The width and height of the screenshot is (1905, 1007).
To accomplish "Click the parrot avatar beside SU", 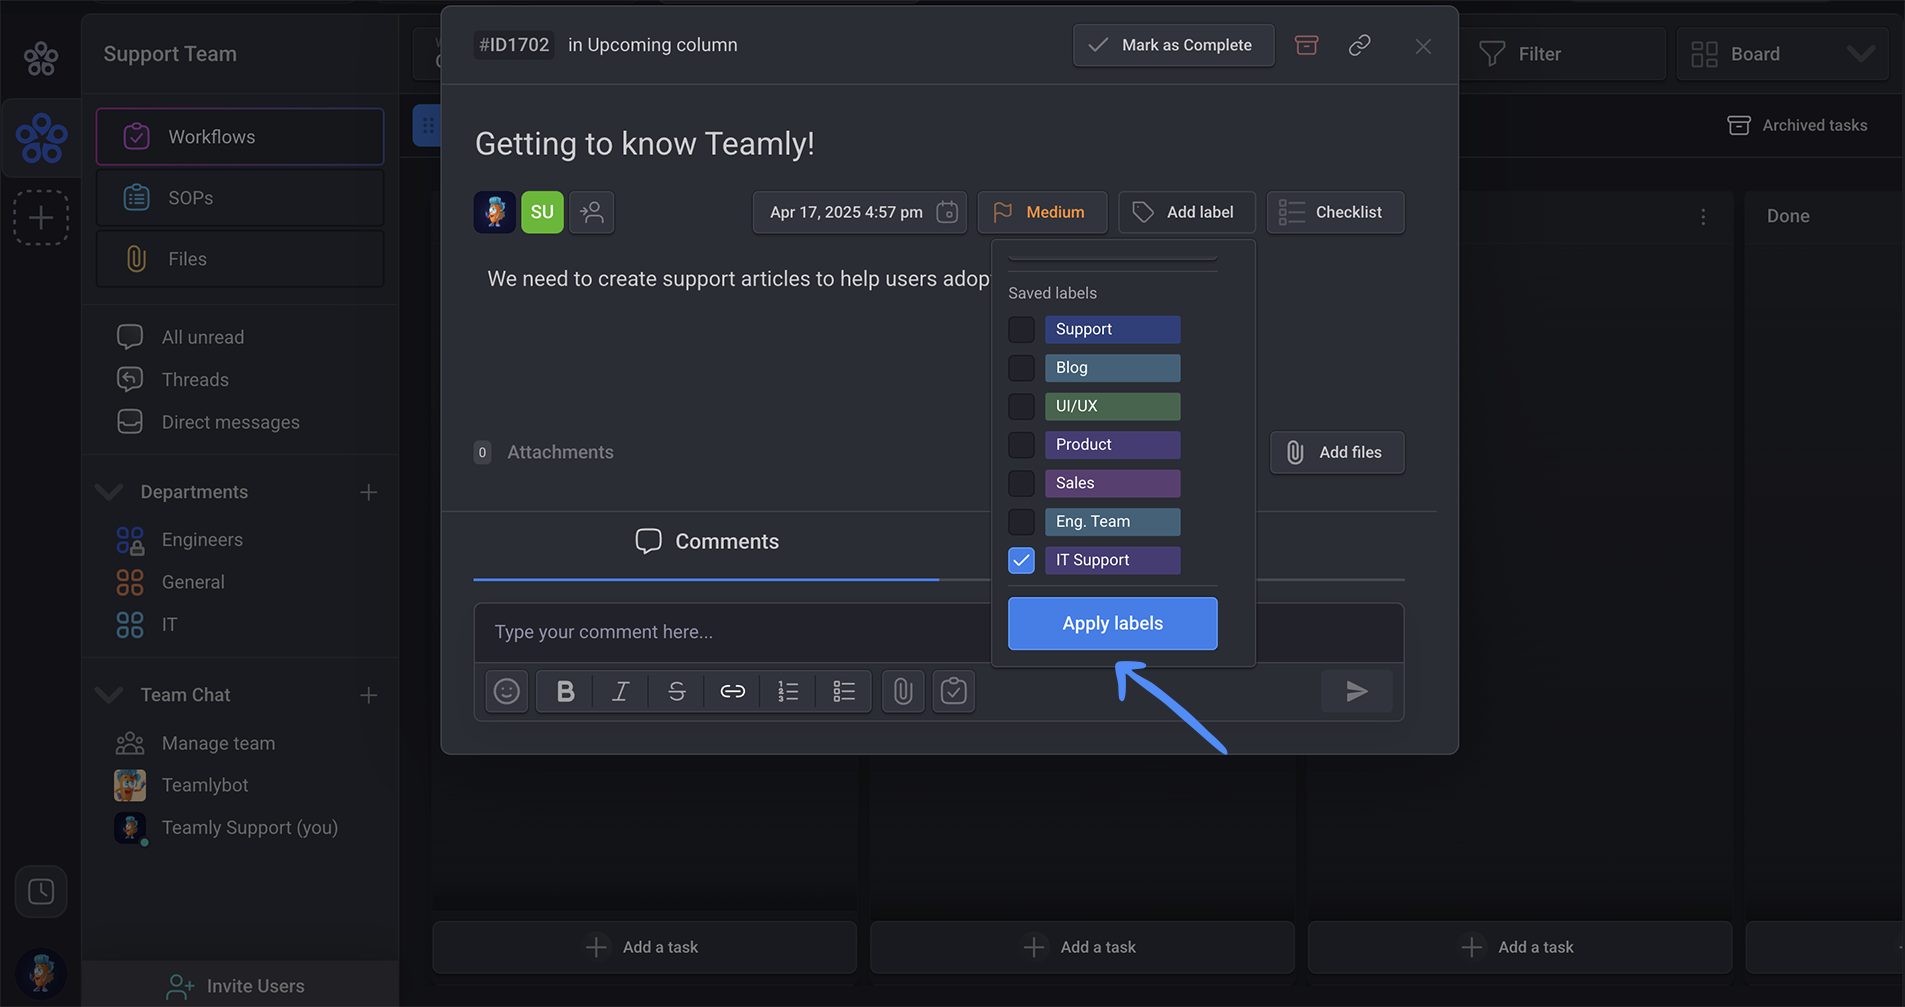I will pyautogui.click(x=495, y=212).
